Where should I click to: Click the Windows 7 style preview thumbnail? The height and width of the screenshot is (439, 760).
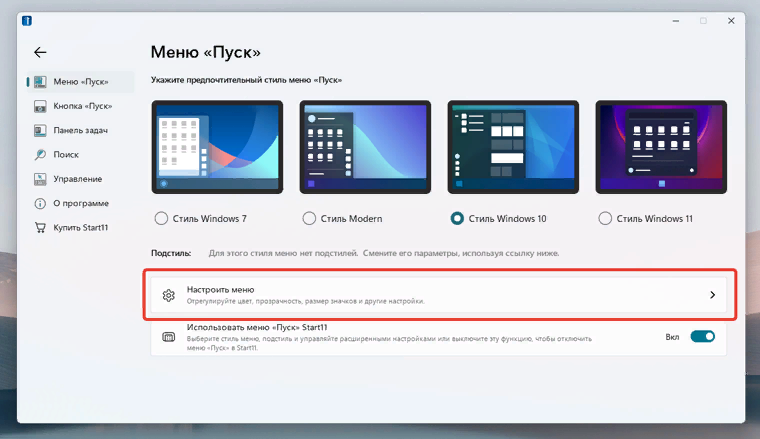click(217, 147)
